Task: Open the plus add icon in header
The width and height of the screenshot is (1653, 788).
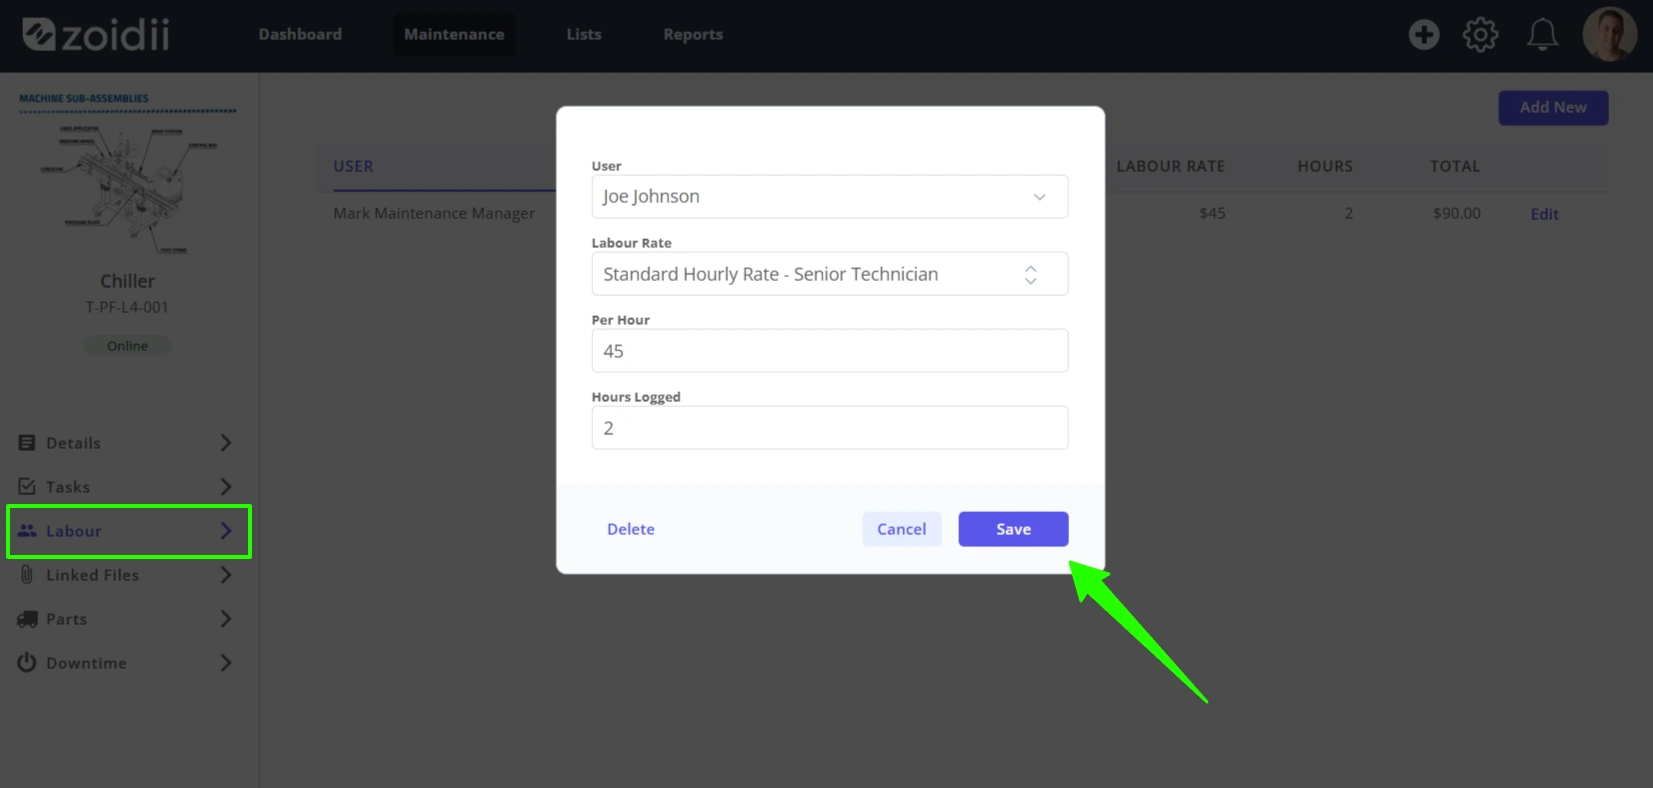Action: point(1424,35)
